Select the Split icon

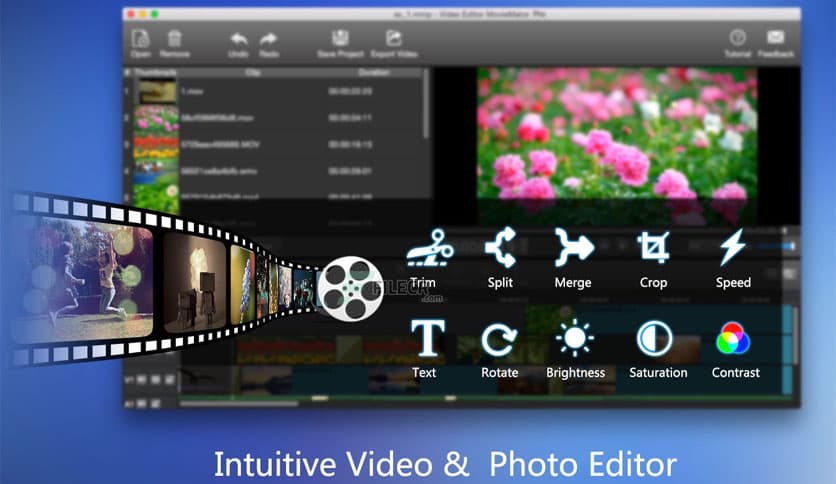click(x=501, y=247)
